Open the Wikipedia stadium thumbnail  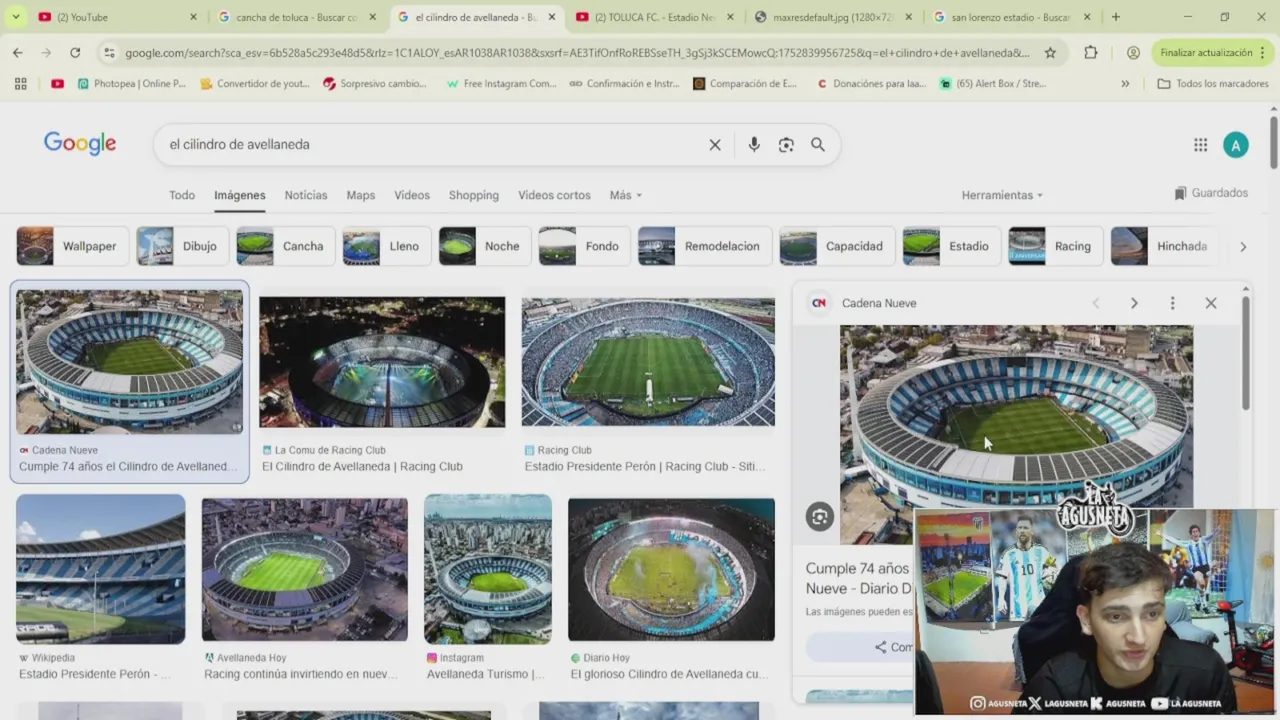(100, 568)
